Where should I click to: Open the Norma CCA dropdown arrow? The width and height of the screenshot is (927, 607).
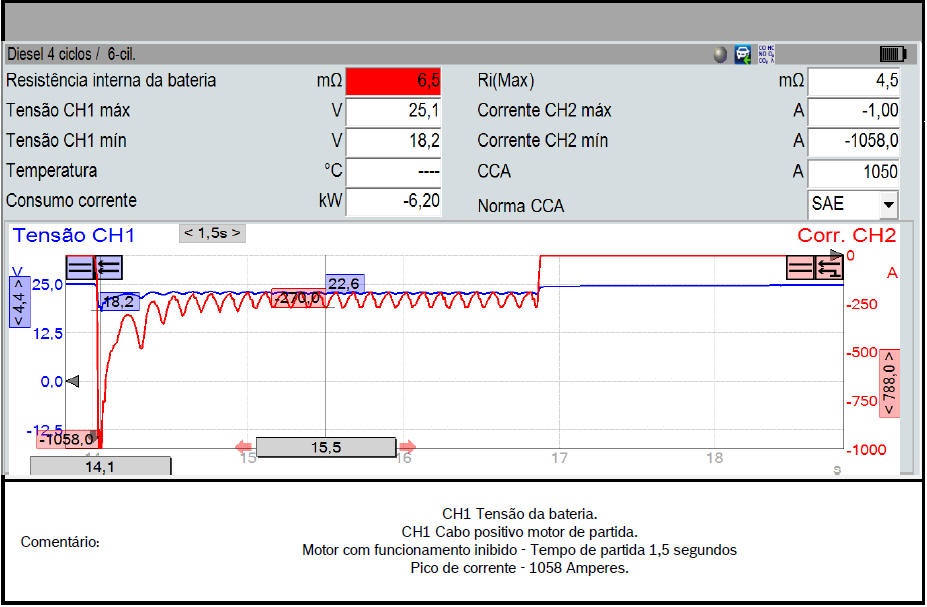(886, 205)
